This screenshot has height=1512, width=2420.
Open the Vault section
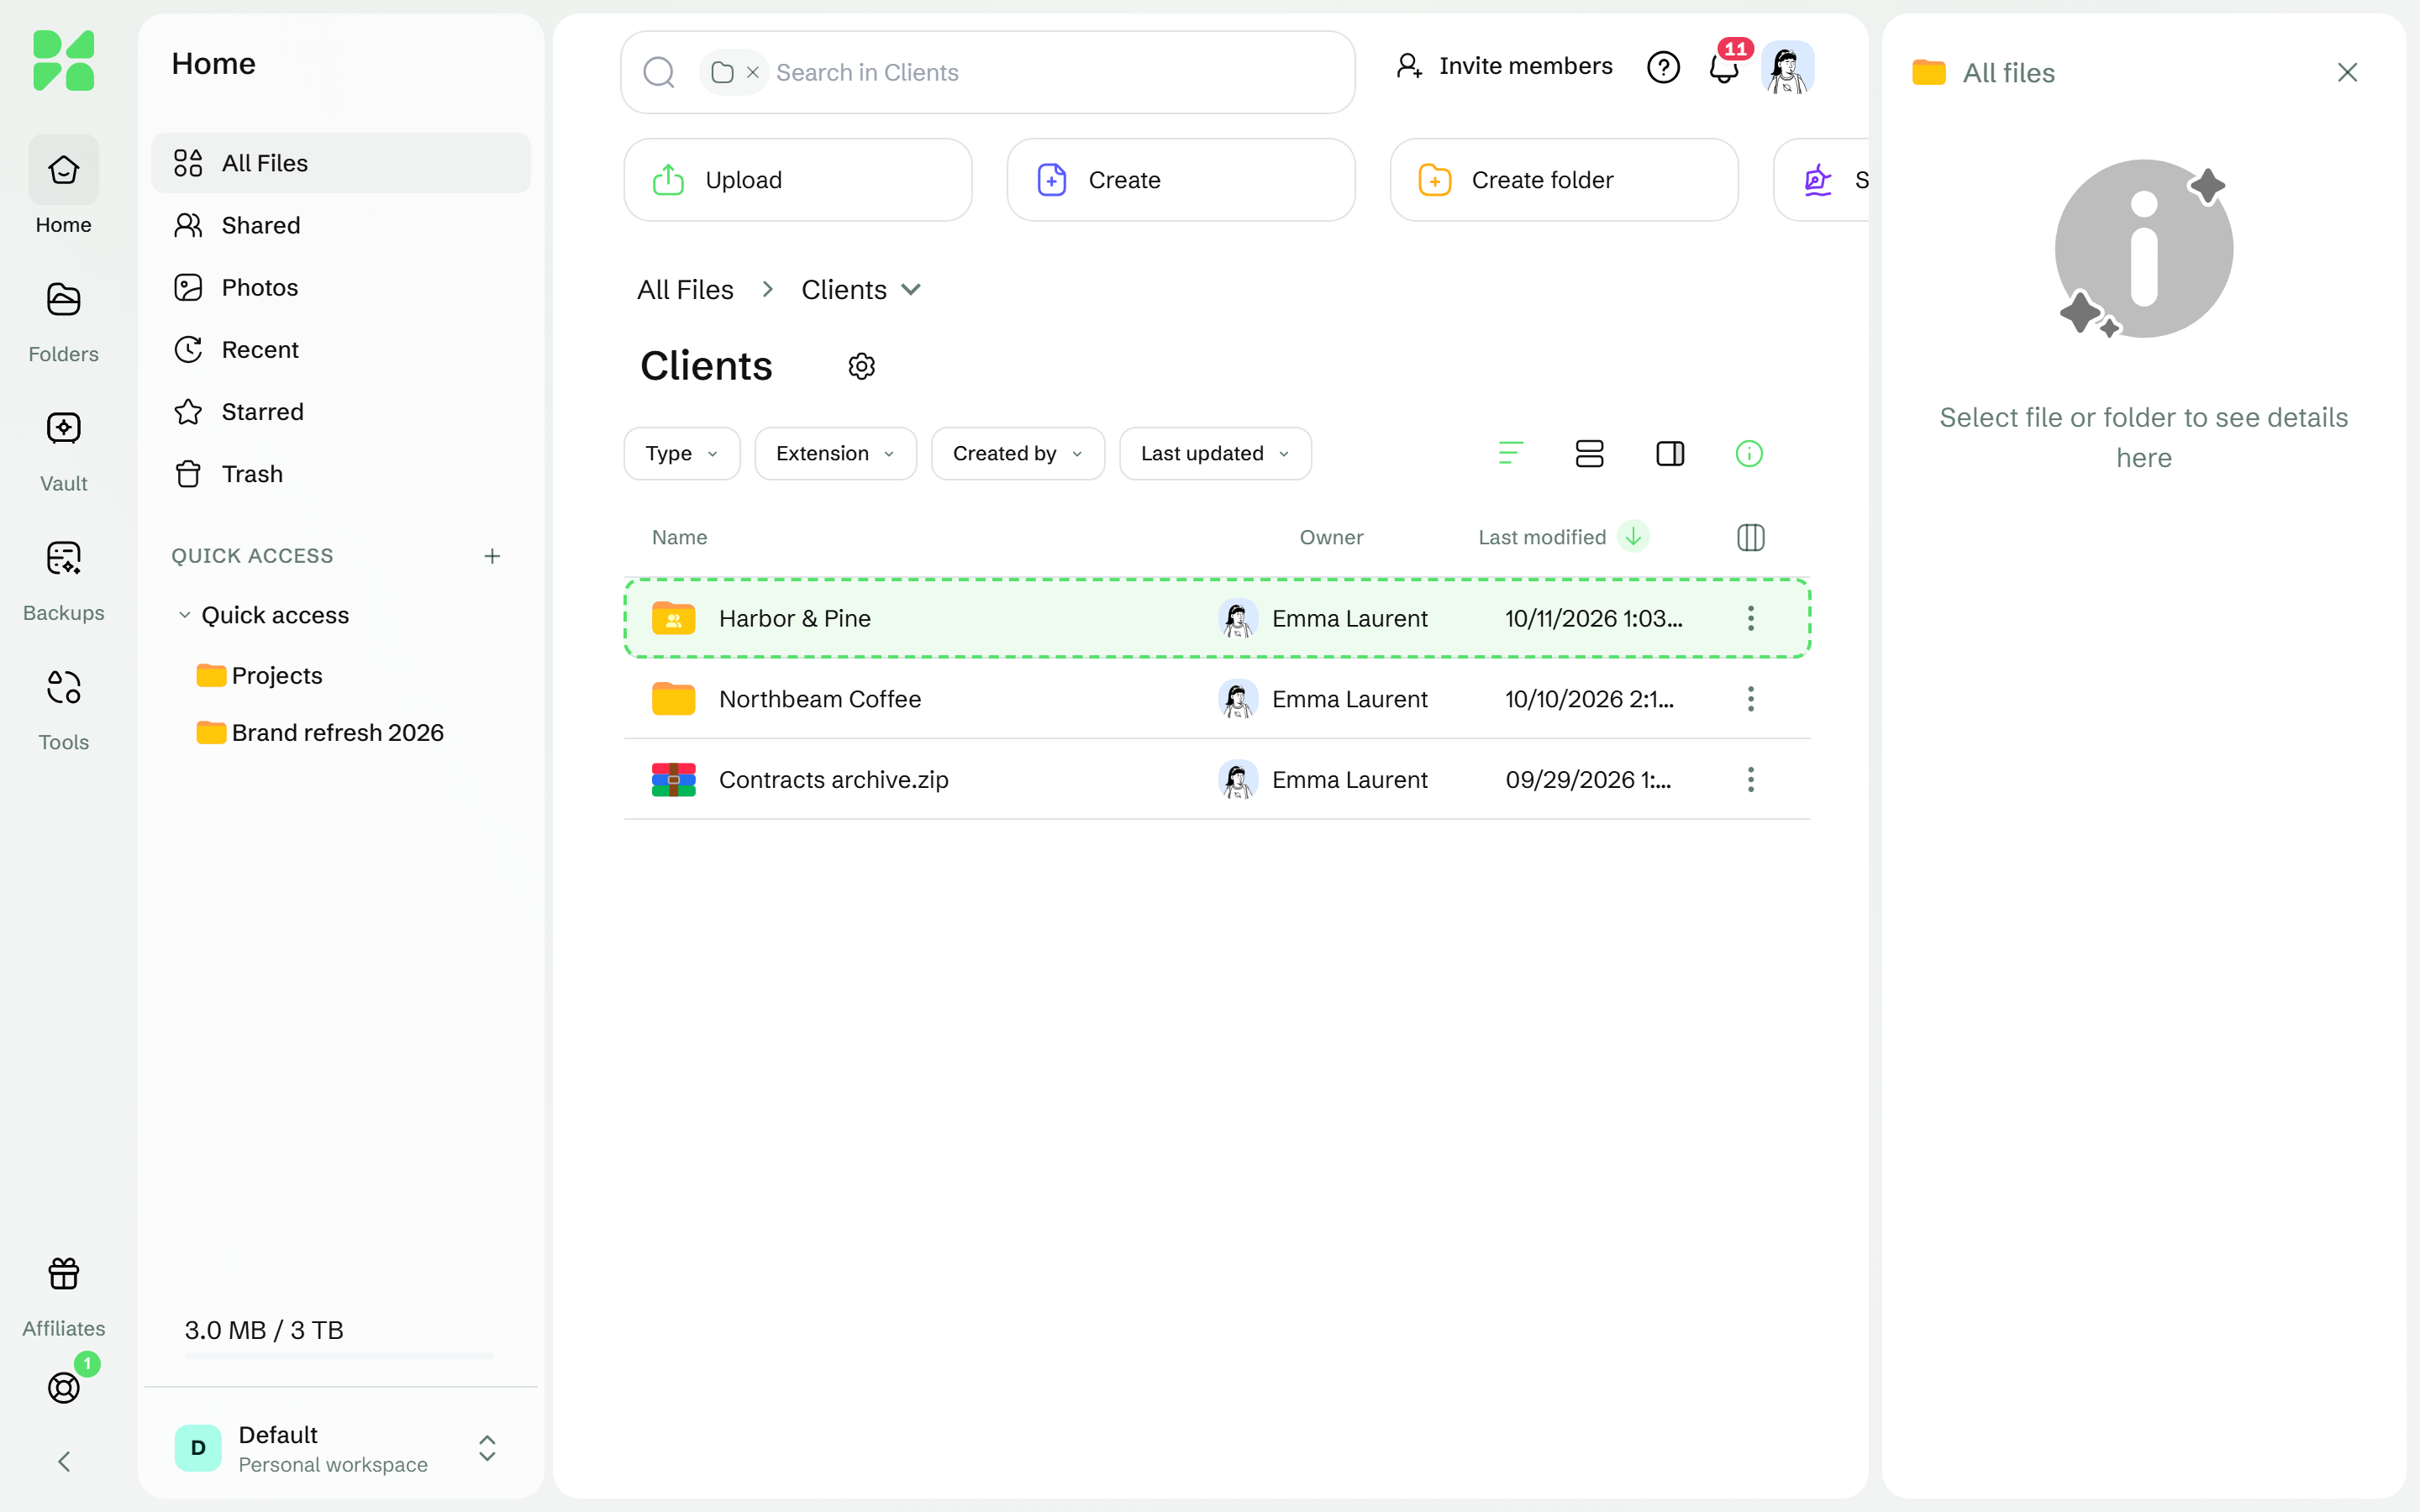point(63,450)
